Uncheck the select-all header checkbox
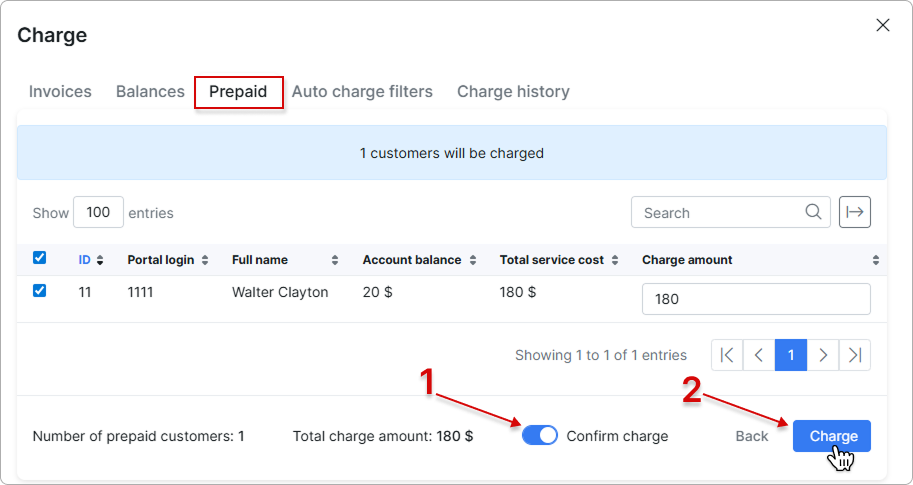The width and height of the screenshot is (913, 485). [40, 258]
